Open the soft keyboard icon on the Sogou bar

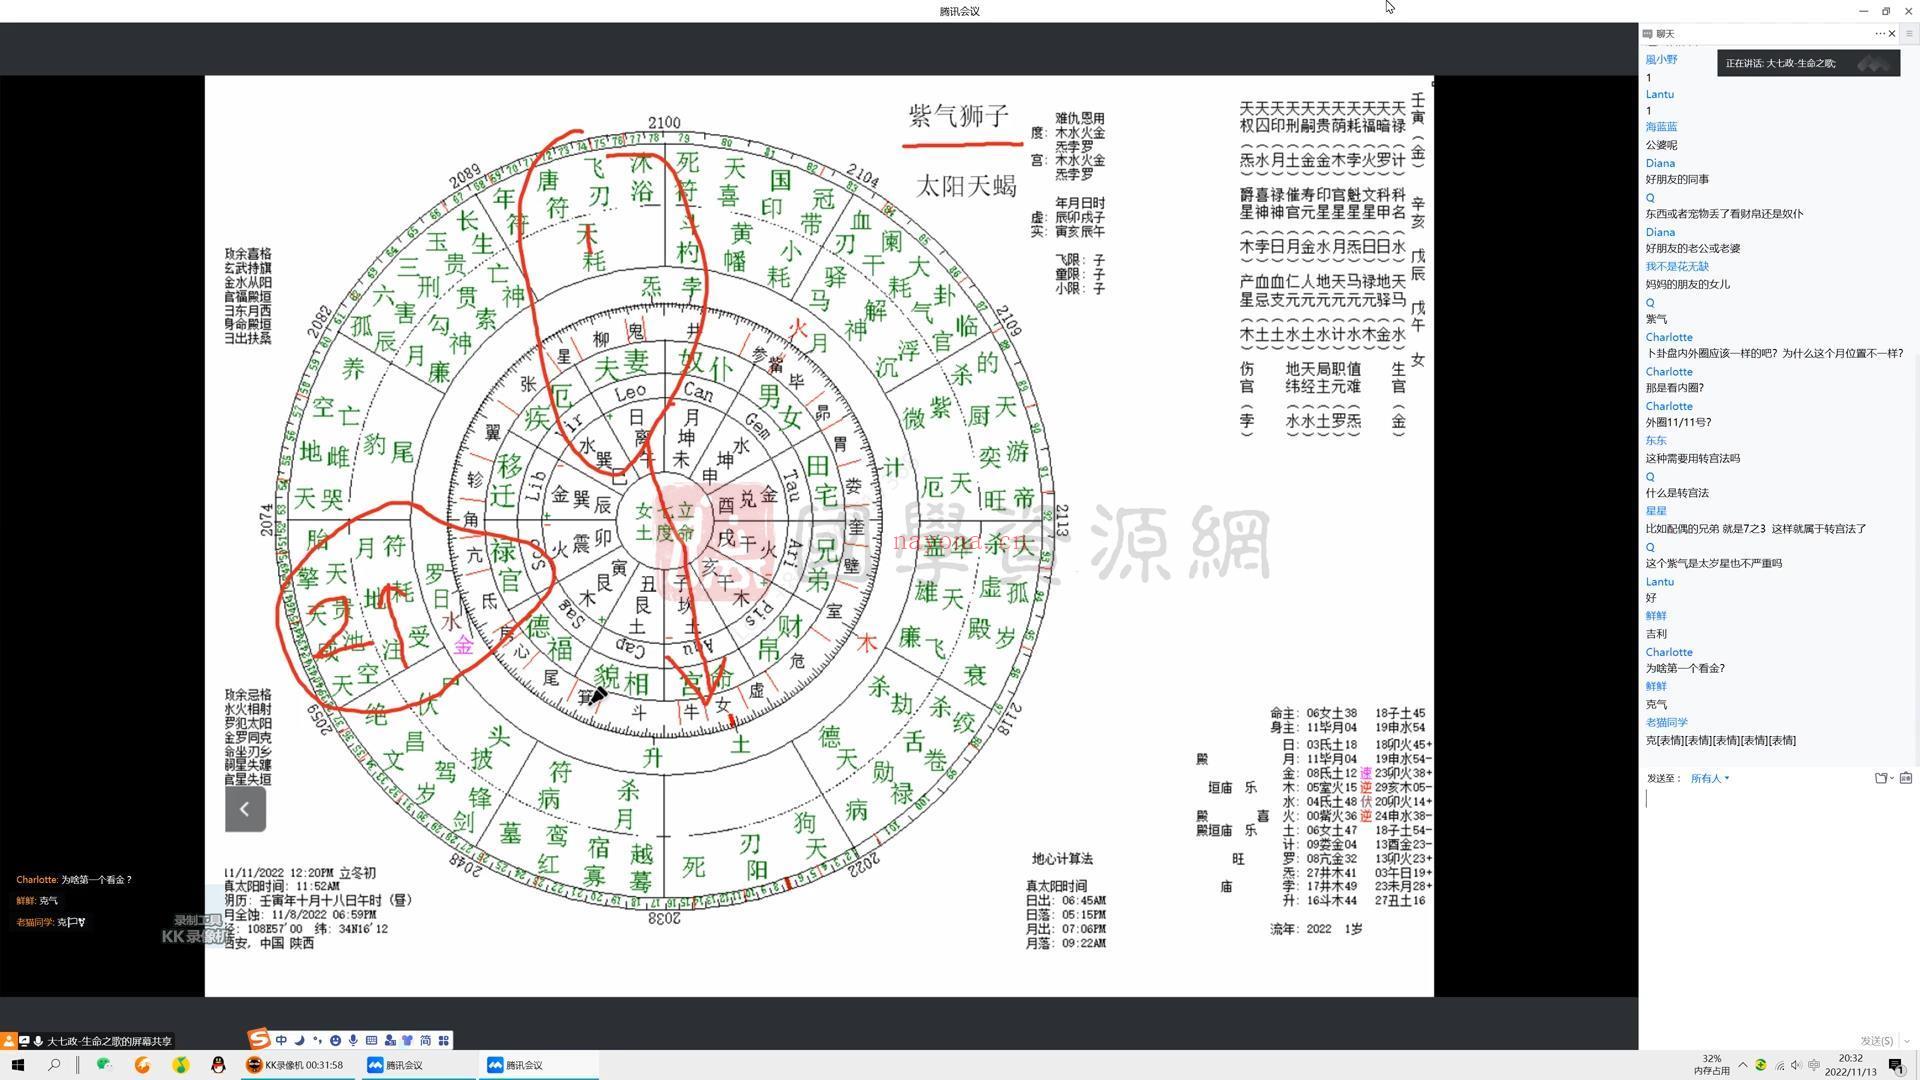coord(371,1040)
